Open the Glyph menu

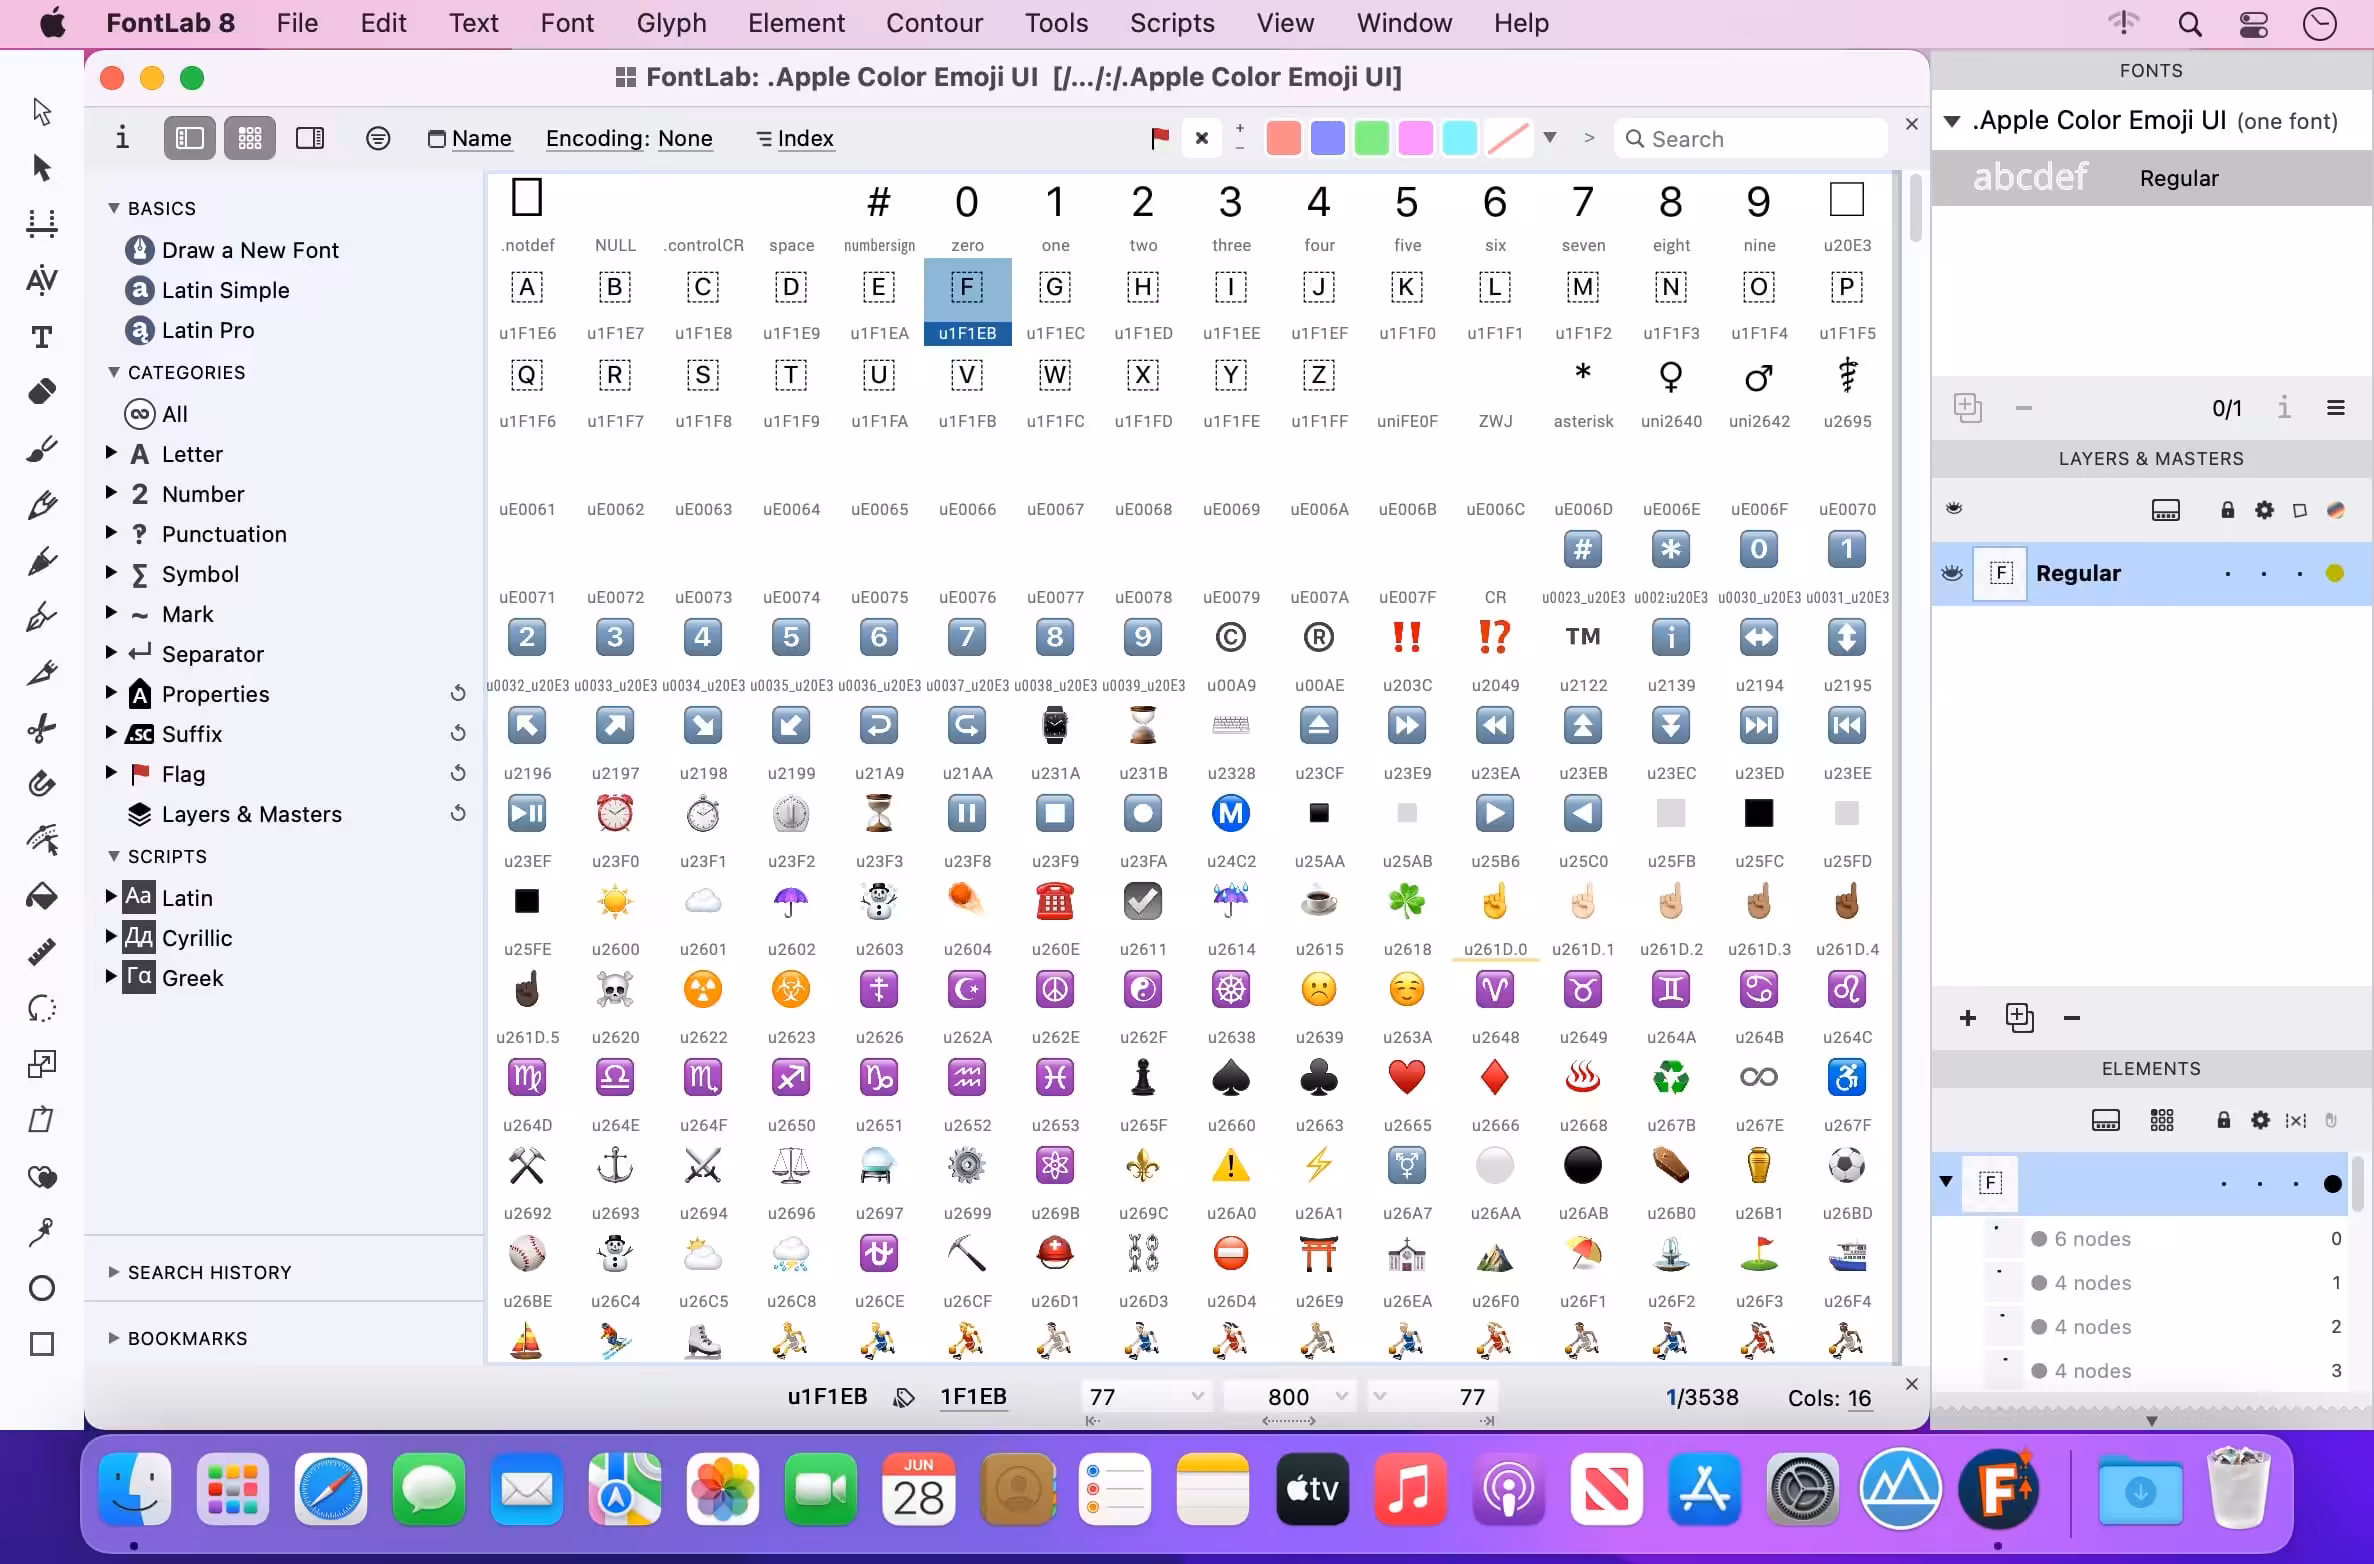(671, 22)
